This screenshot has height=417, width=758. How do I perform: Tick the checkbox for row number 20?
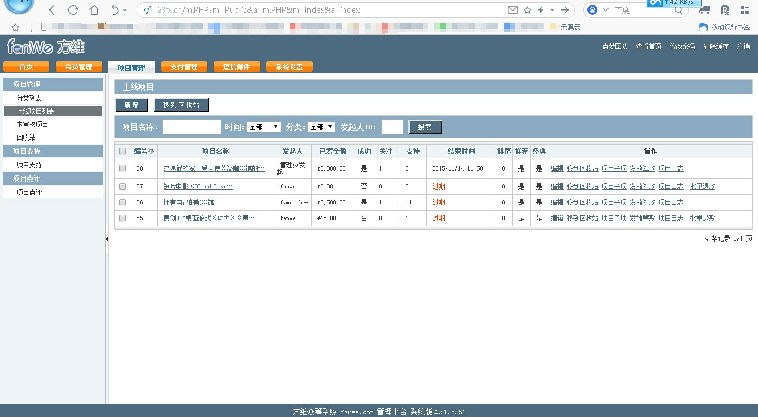122,168
